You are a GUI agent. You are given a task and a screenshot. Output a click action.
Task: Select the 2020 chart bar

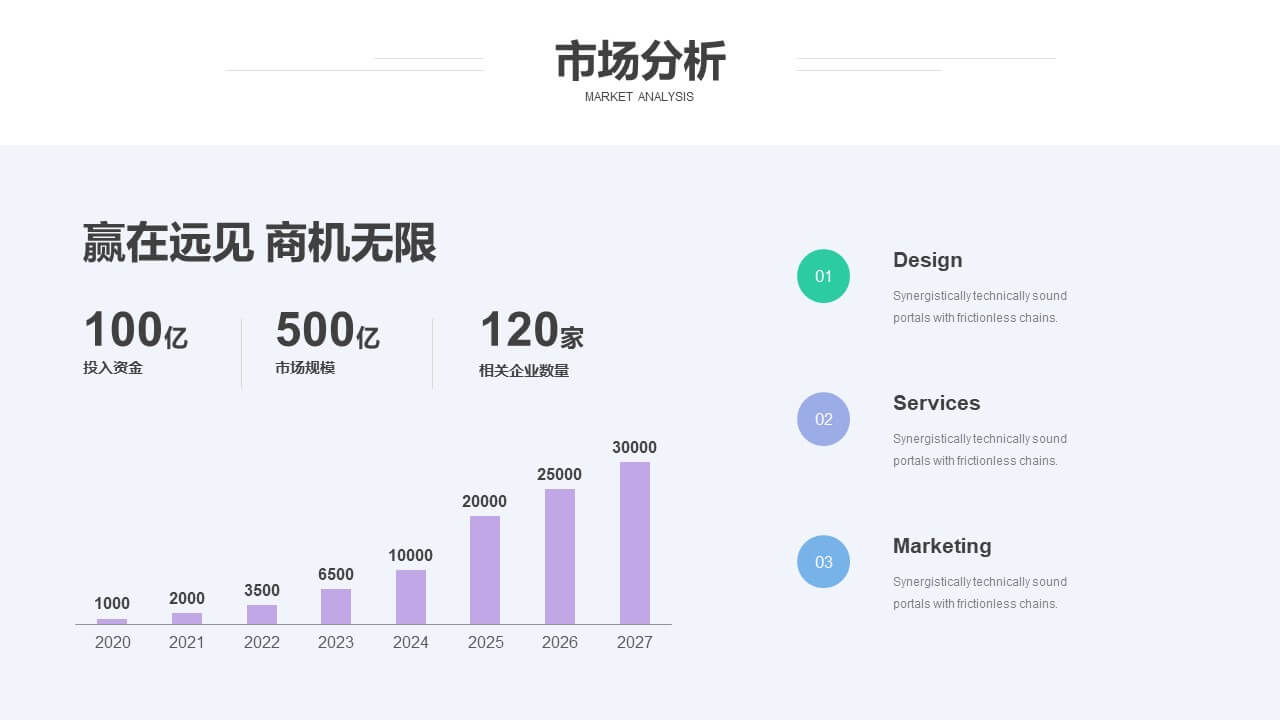tap(112, 621)
